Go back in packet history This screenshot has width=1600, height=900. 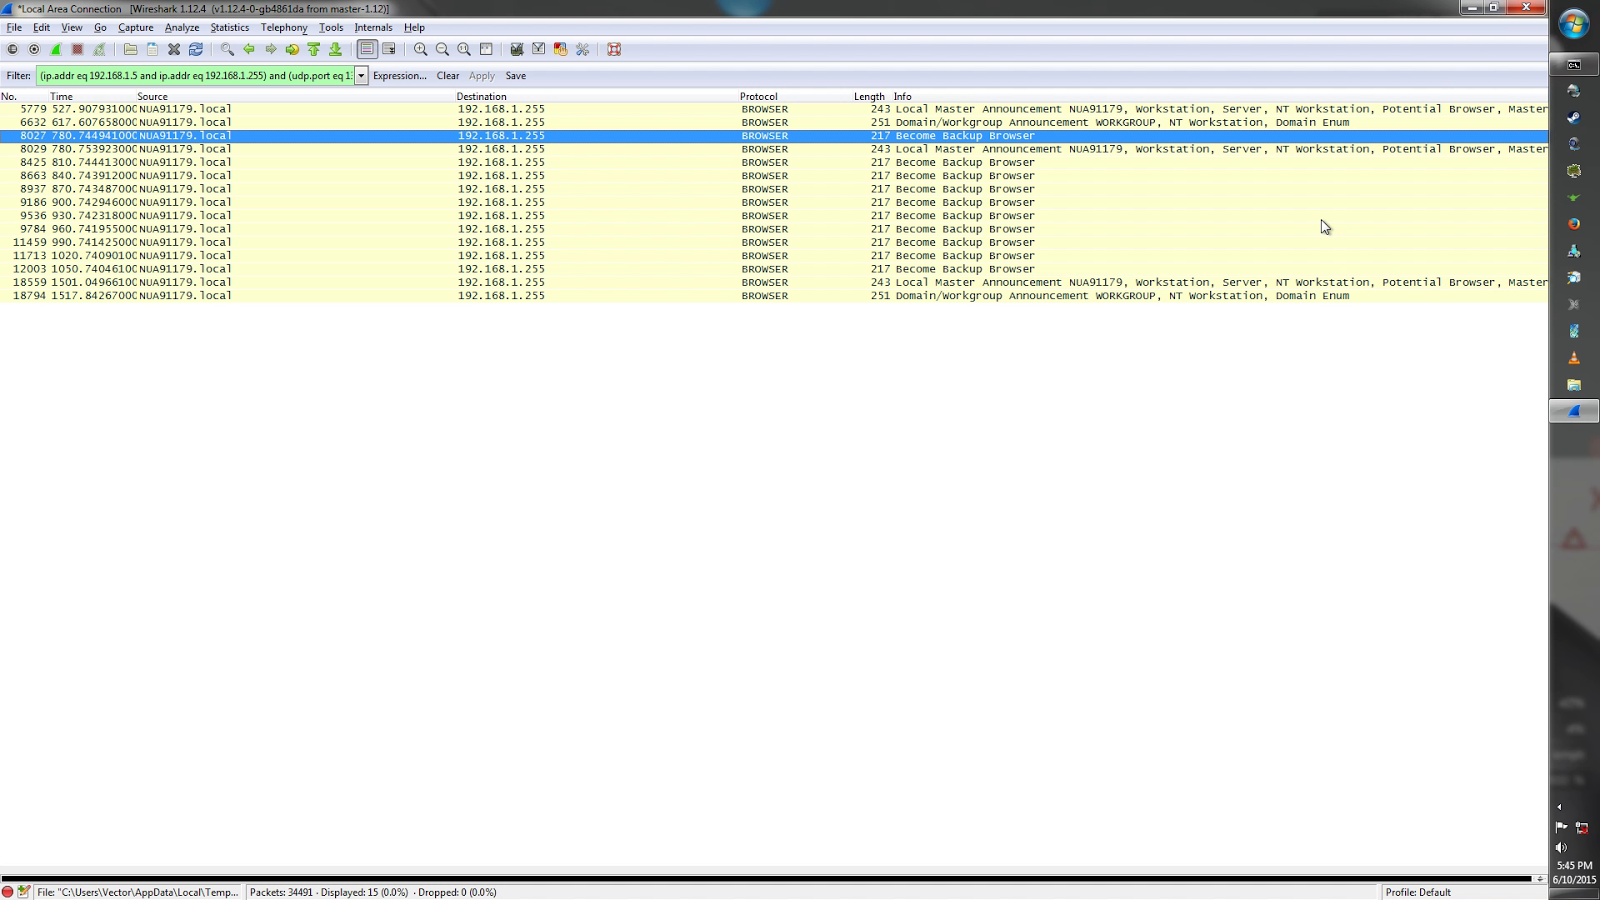pos(249,49)
